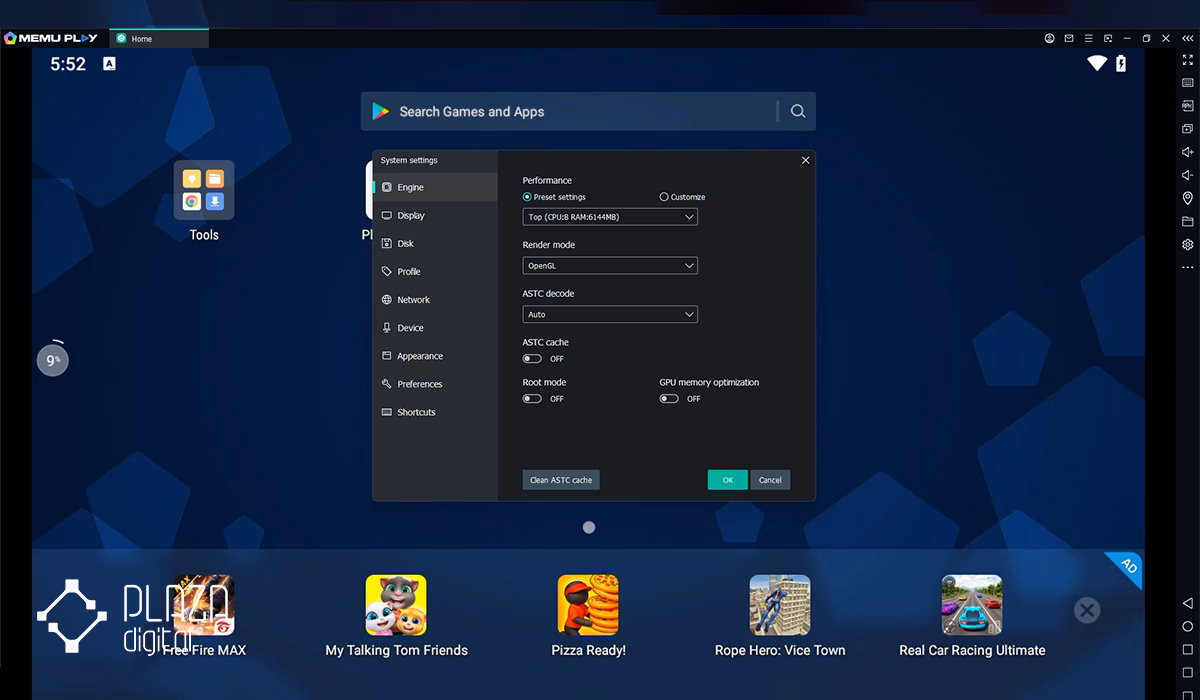This screenshot has height=700, width=1200.
Task: Open the Appearance settings tab
Action: pyautogui.click(x=435, y=356)
